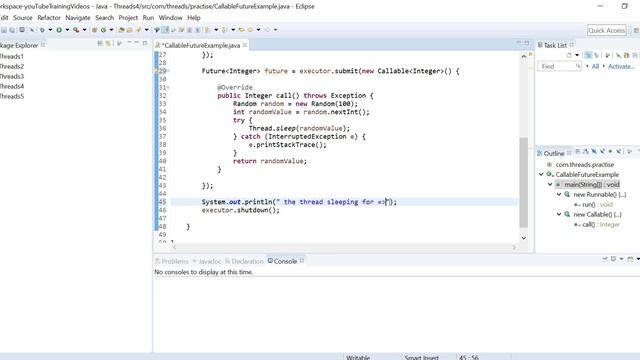This screenshot has width=640, height=360.
Task: Click the Find field in Task List
Action: click(x=559, y=66)
